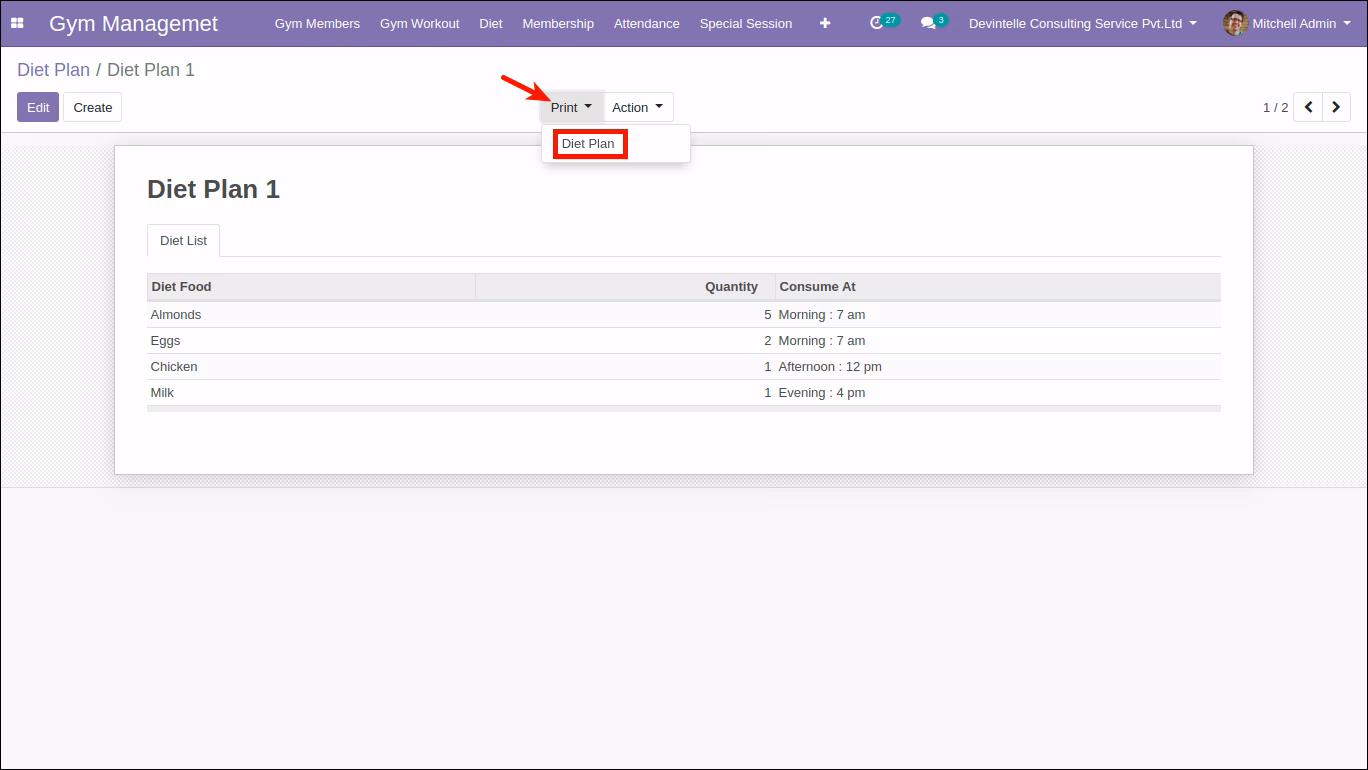Click the Edit button
The image size is (1368, 770).
point(38,107)
